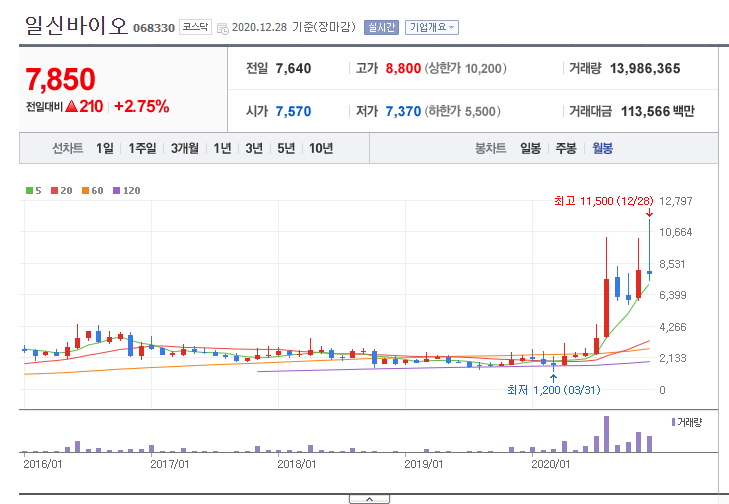729x504 pixels.
Task: Click the 하한가 5,500 lower limit text
Action: (x=463, y=112)
